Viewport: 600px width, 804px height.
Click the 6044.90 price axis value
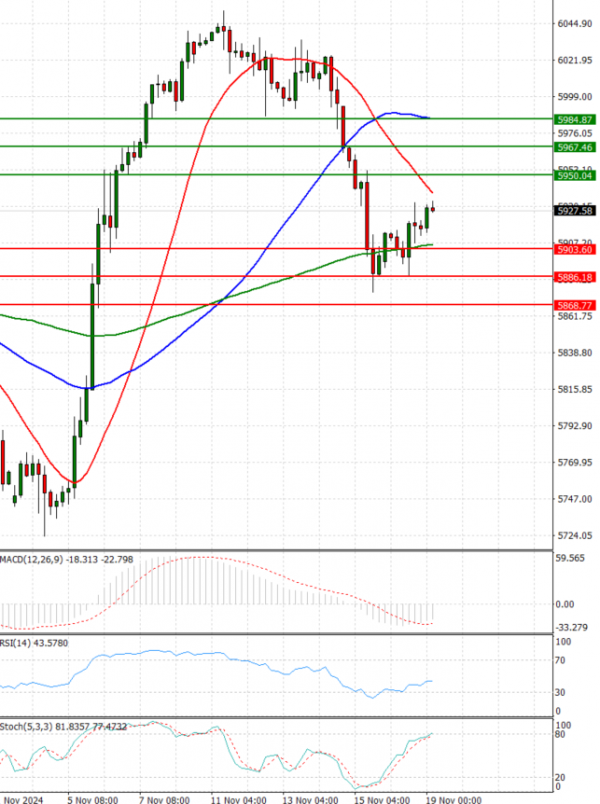574,24
